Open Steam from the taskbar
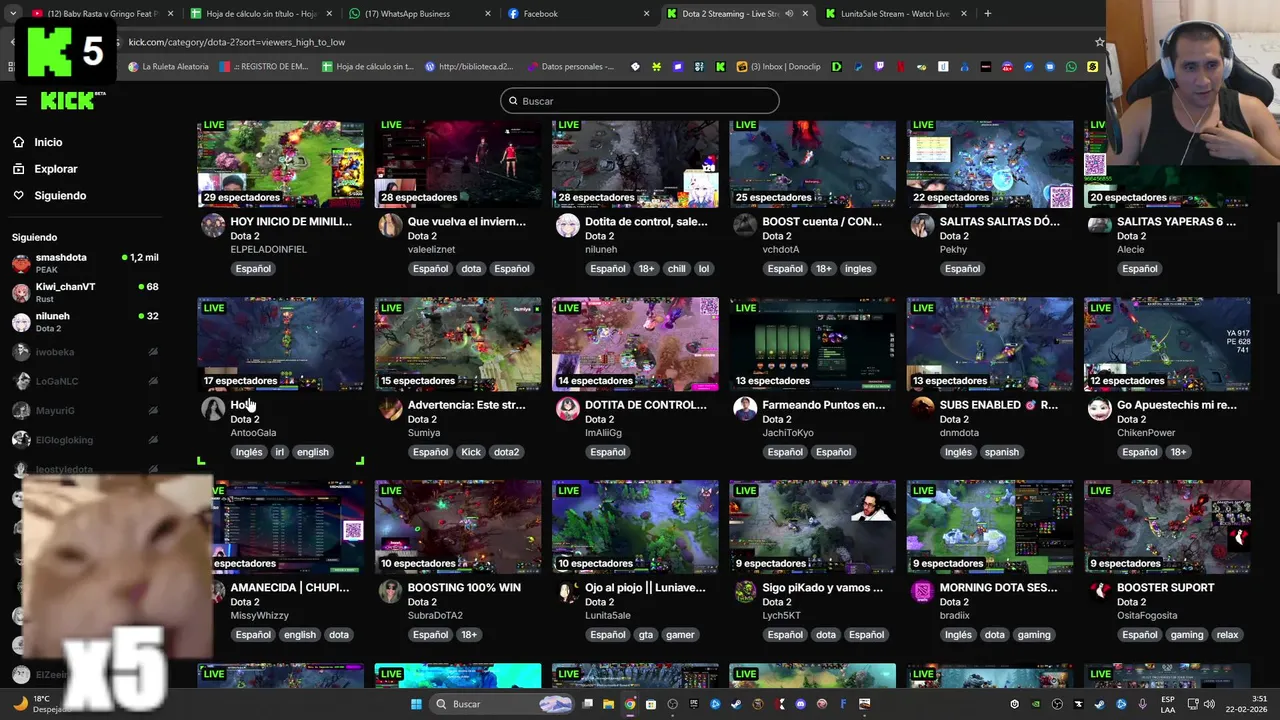1280x720 pixels. 737,704
